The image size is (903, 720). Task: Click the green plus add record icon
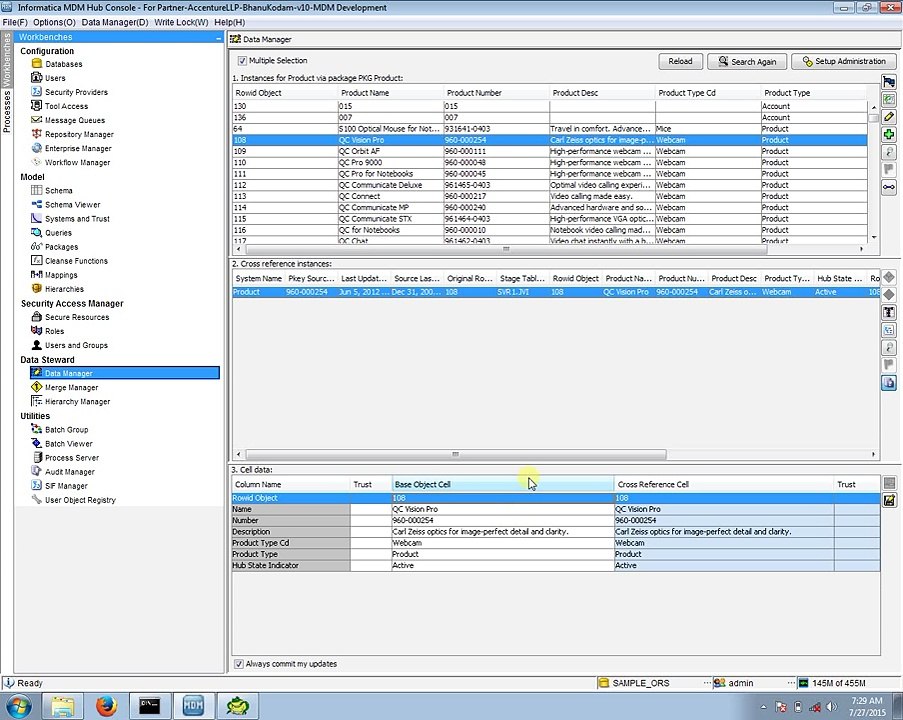click(889, 135)
